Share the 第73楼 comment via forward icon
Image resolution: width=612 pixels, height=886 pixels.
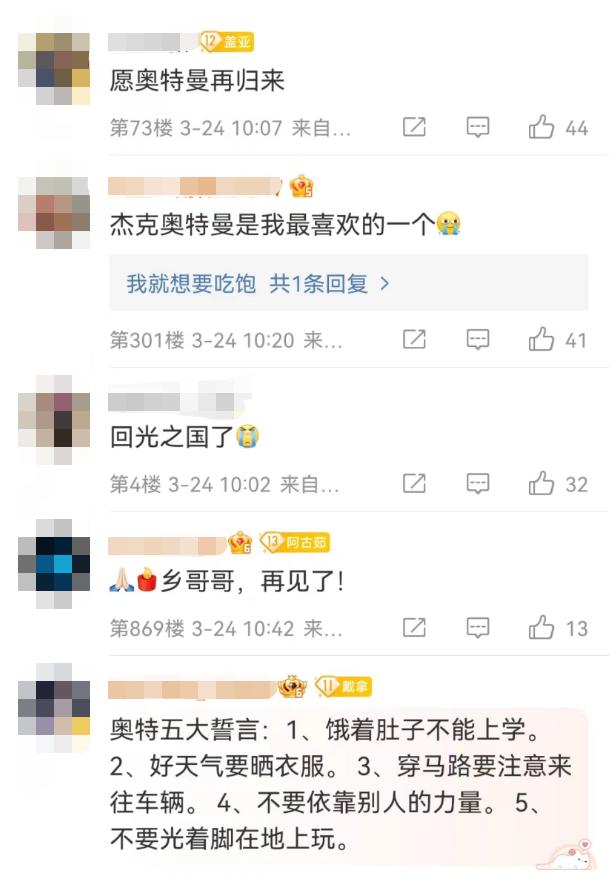tap(414, 127)
